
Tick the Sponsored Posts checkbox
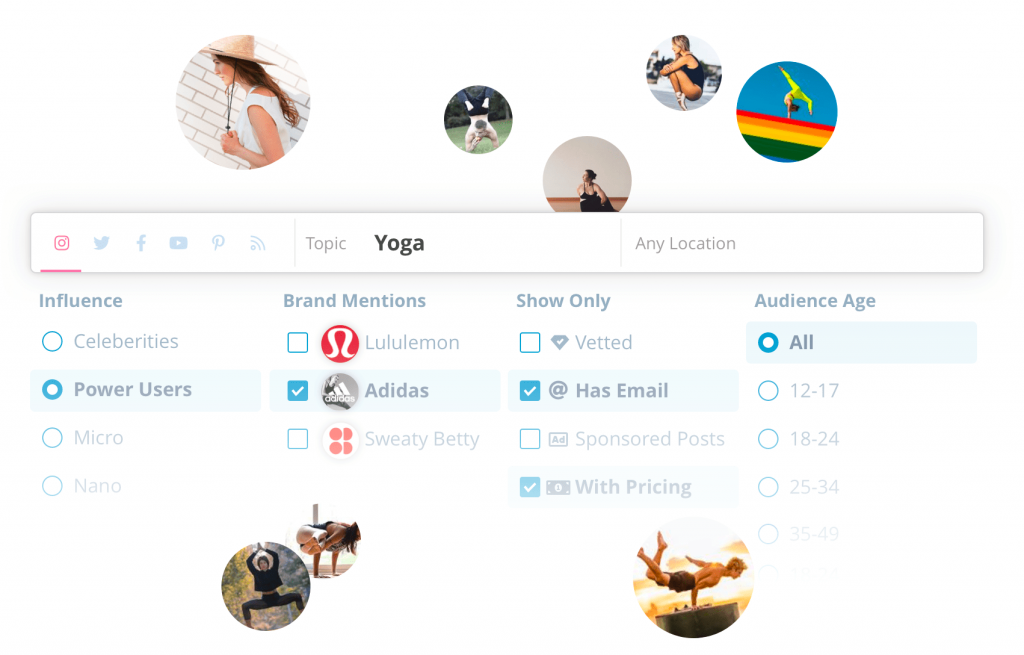(x=530, y=439)
